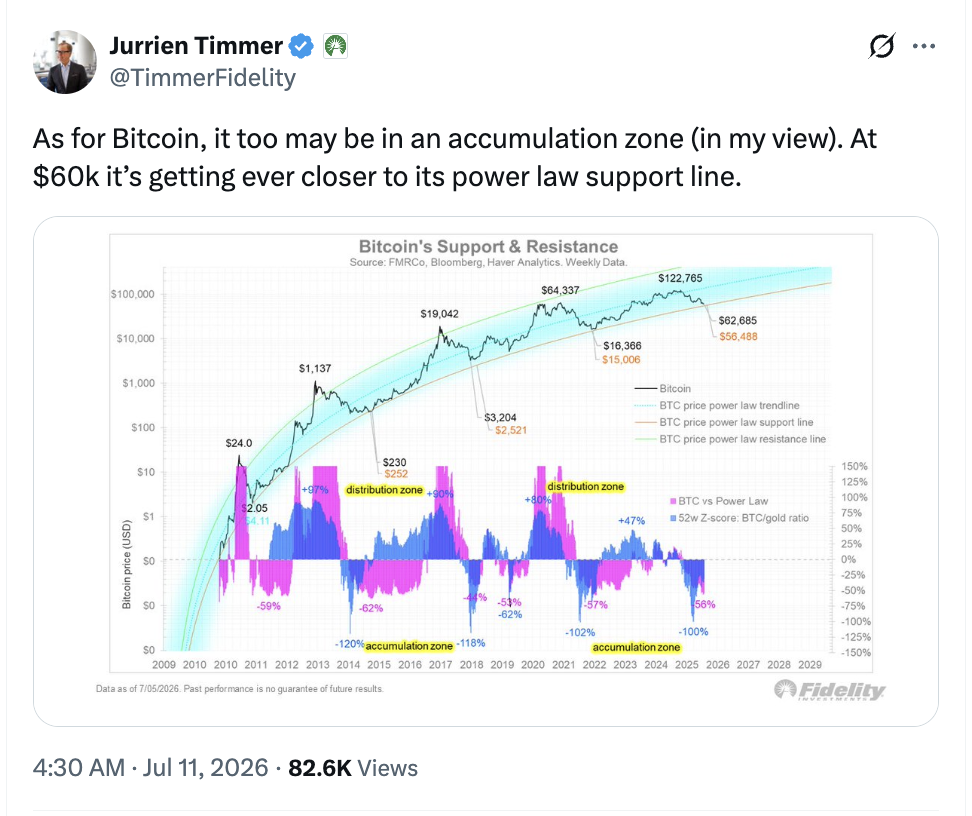
Task: Open the three-dot more options menu
Action: click(x=924, y=46)
